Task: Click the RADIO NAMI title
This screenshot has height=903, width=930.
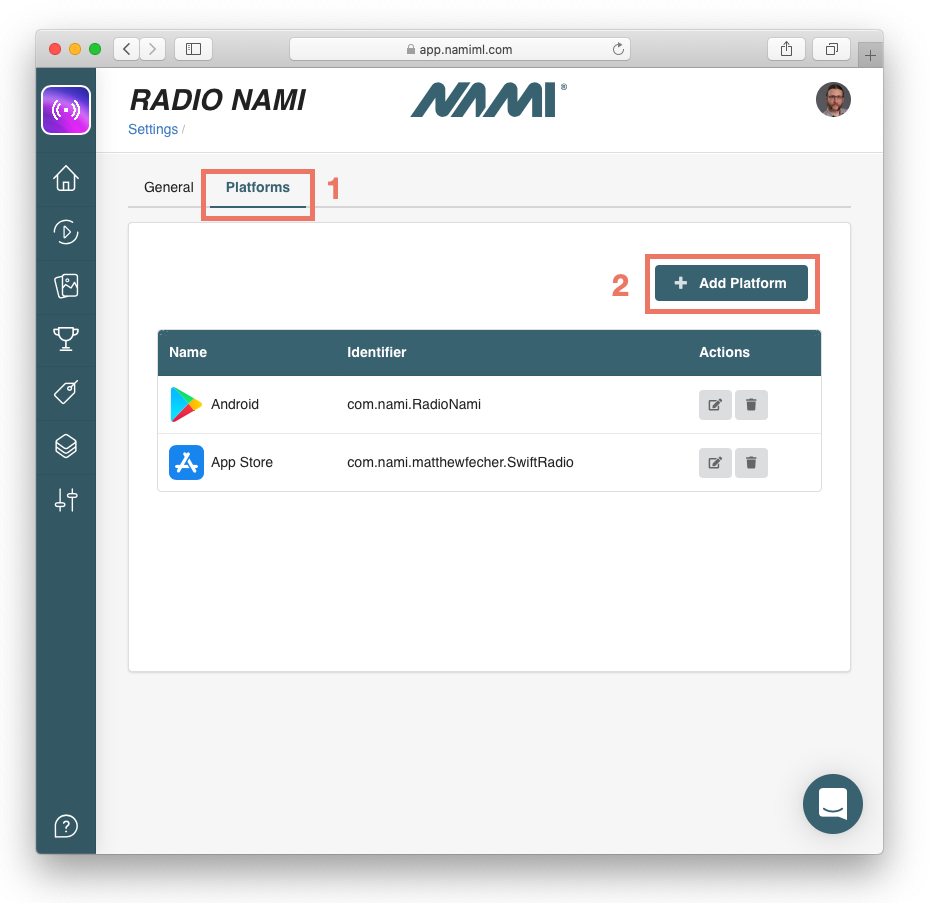Action: click(x=218, y=100)
